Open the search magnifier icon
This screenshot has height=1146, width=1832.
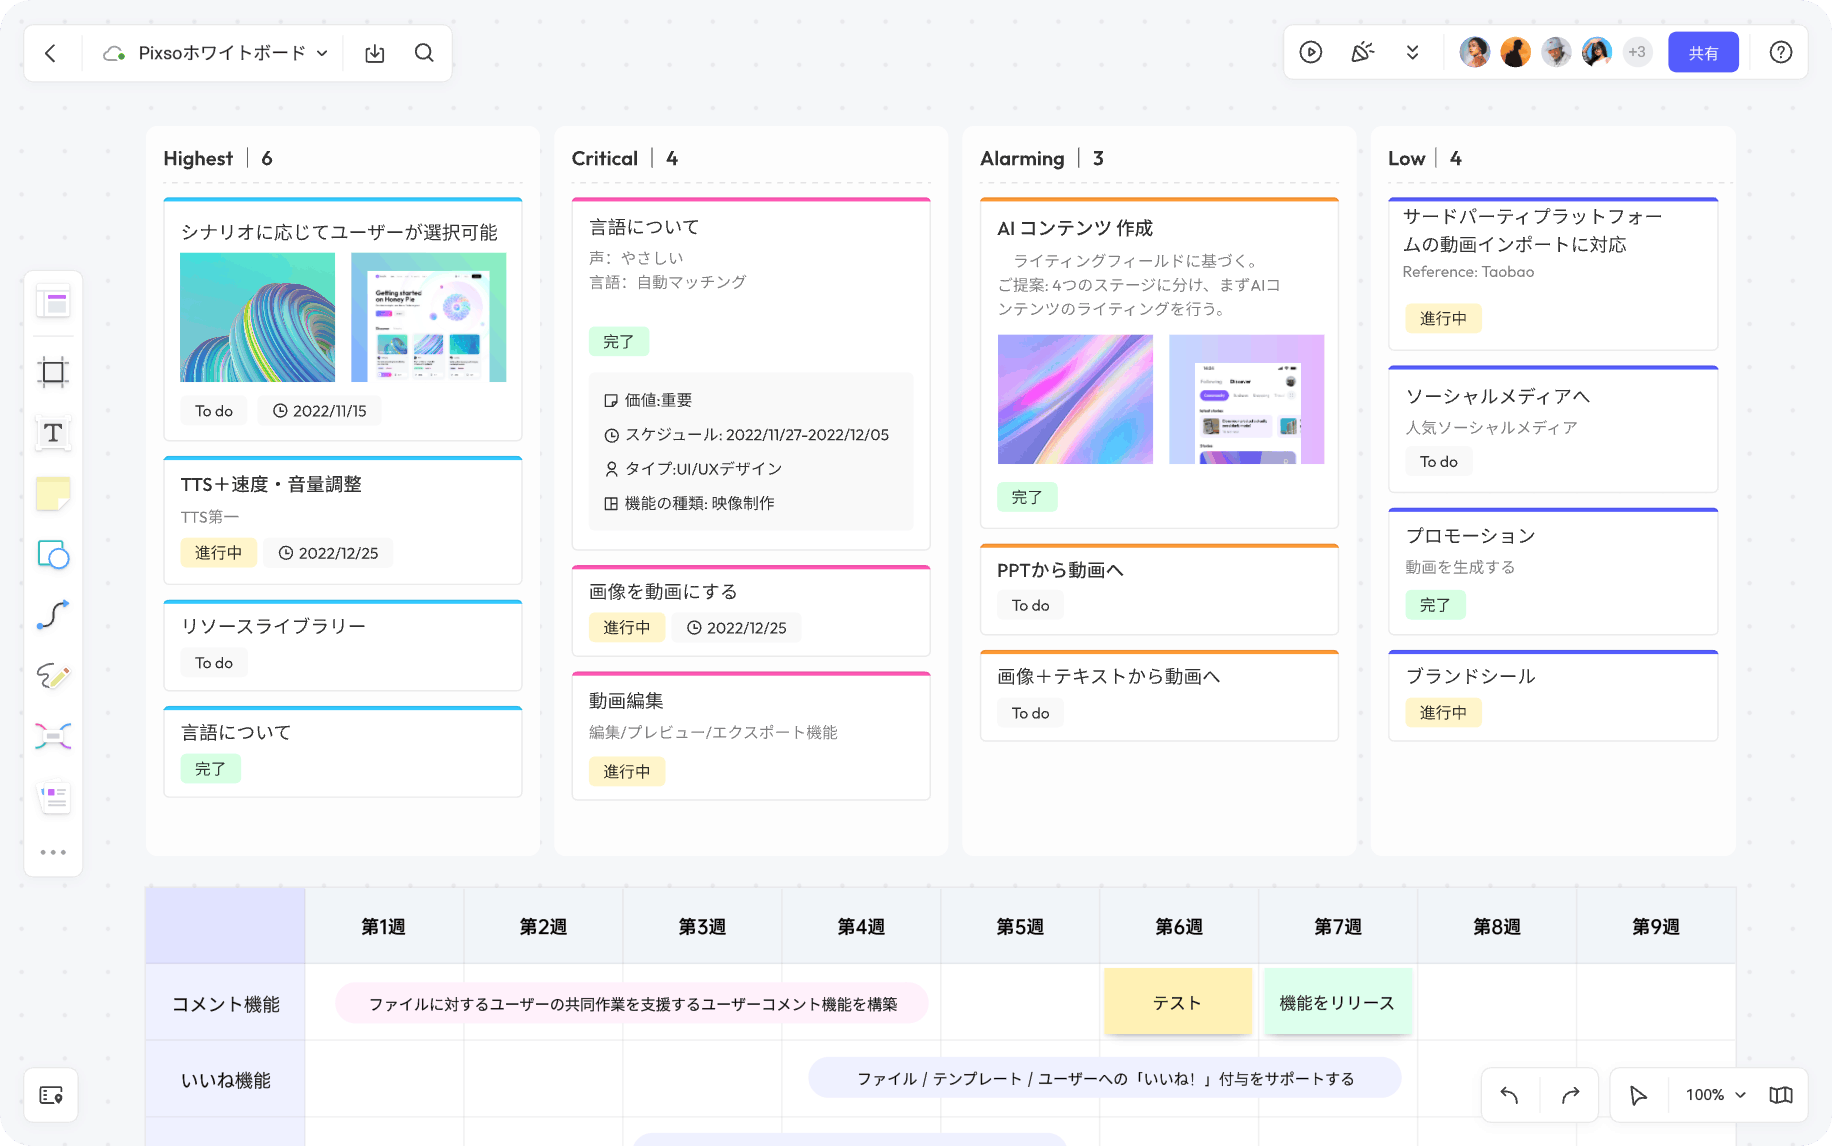[x=424, y=53]
